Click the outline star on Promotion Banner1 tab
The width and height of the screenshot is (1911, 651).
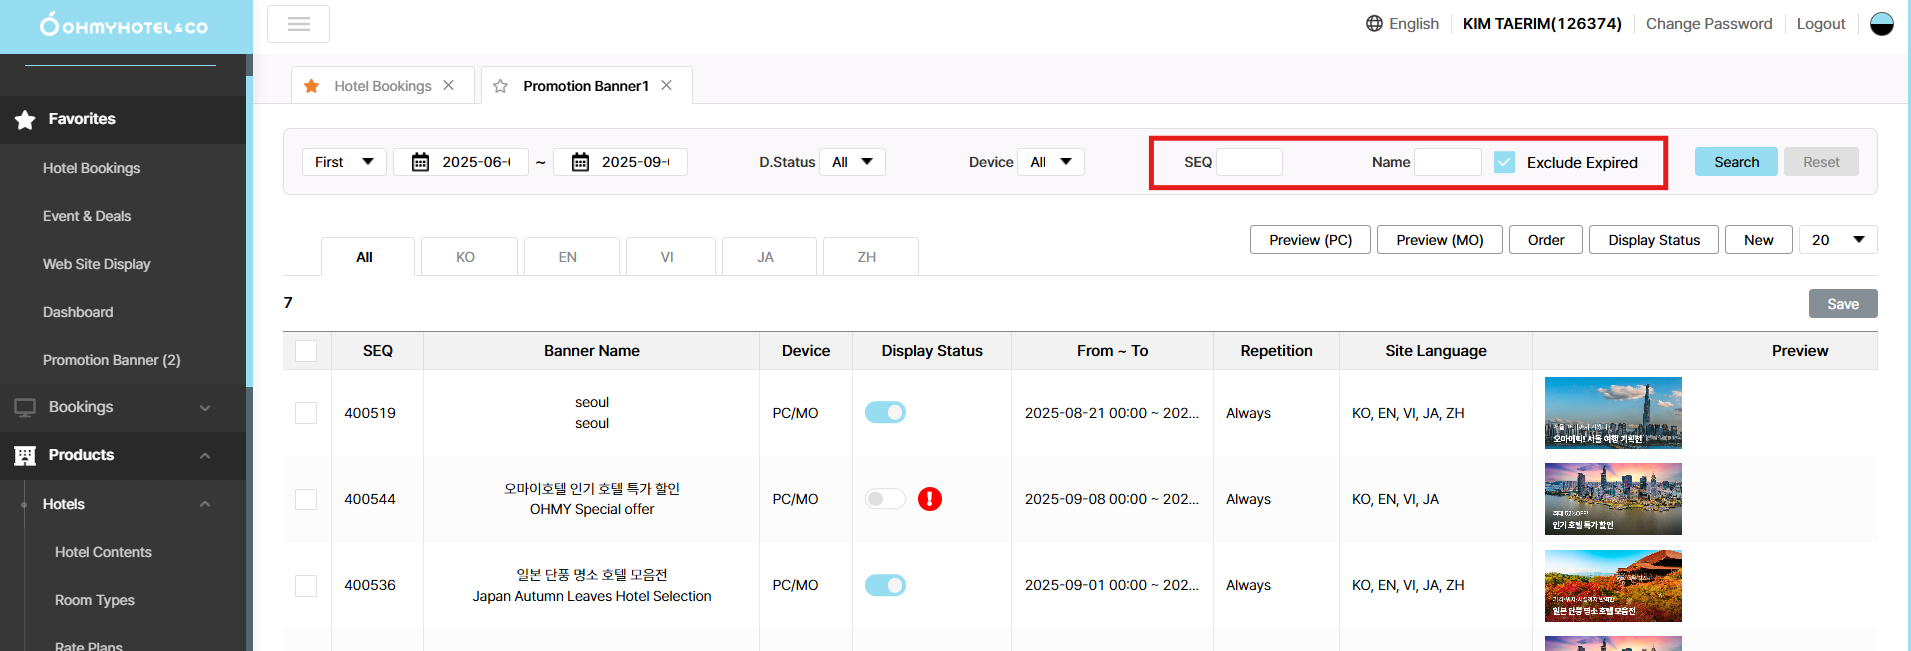tap(501, 86)
